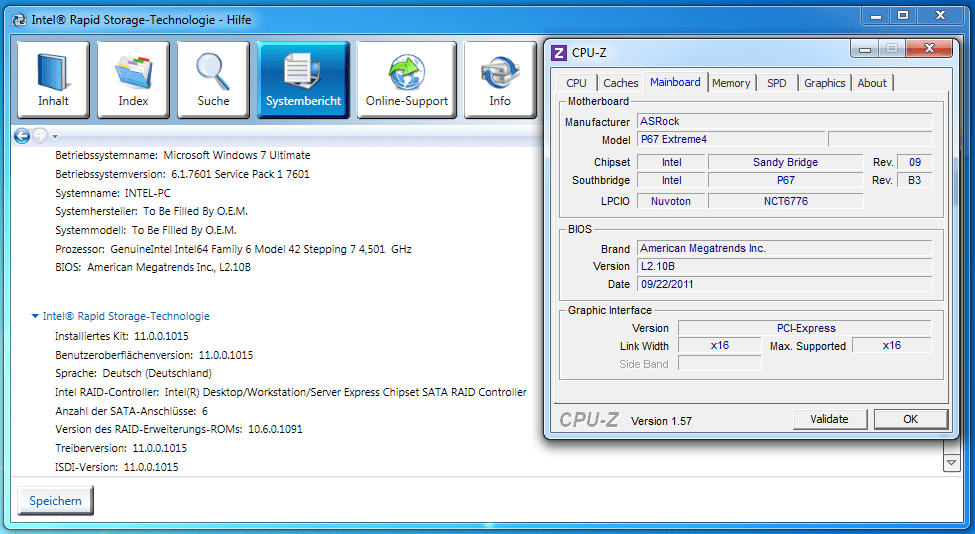Click the Sandy Bridge chipset field
Image resolution: width=975 pixels, height=534 pixels.
coord(785,162)
